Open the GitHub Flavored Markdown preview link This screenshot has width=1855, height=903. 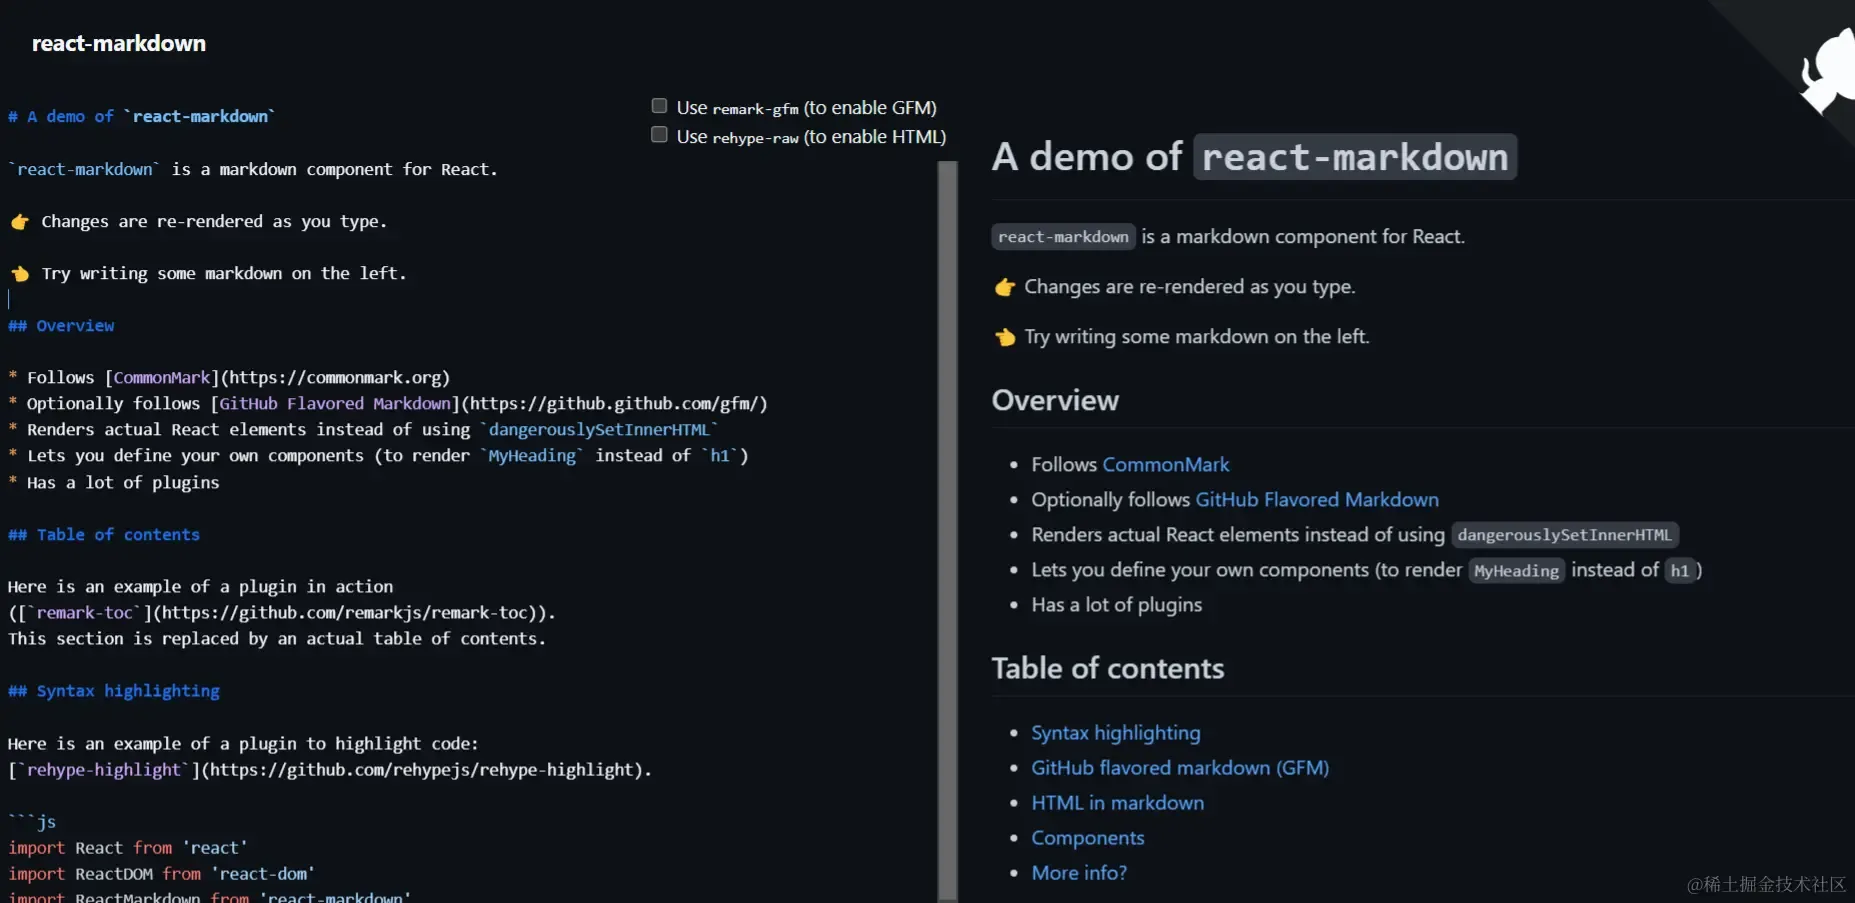pos(1317,500)
